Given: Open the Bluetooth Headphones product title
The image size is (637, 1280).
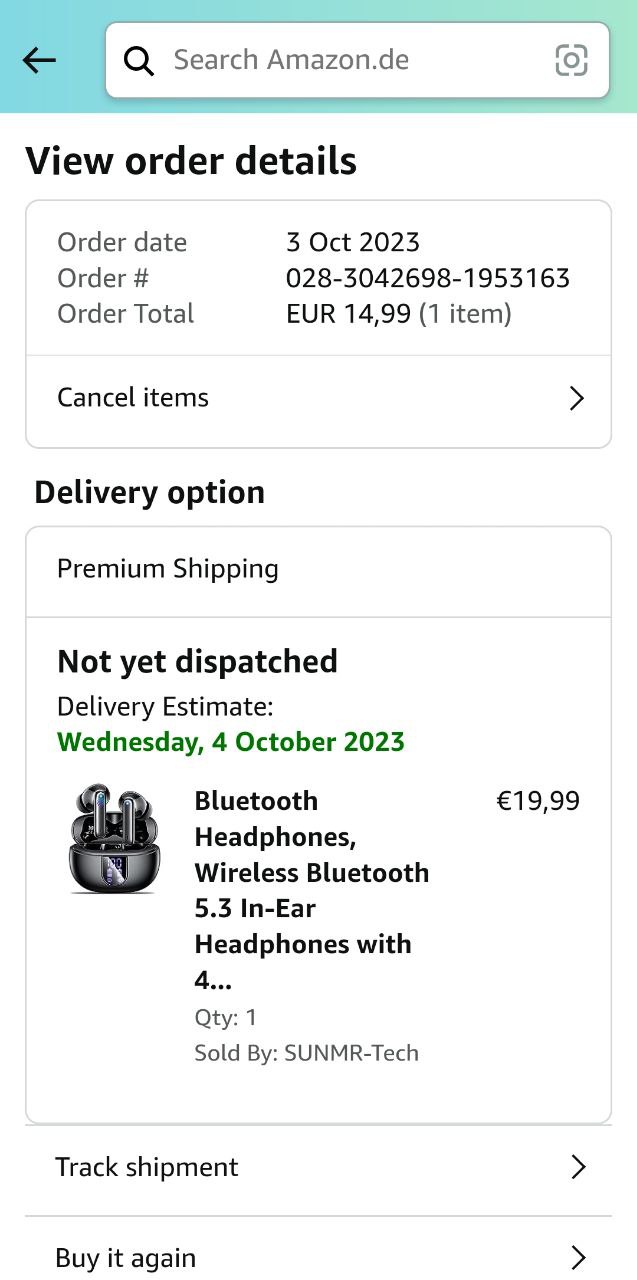Looking at the screenshot, I should coord(311,890).
